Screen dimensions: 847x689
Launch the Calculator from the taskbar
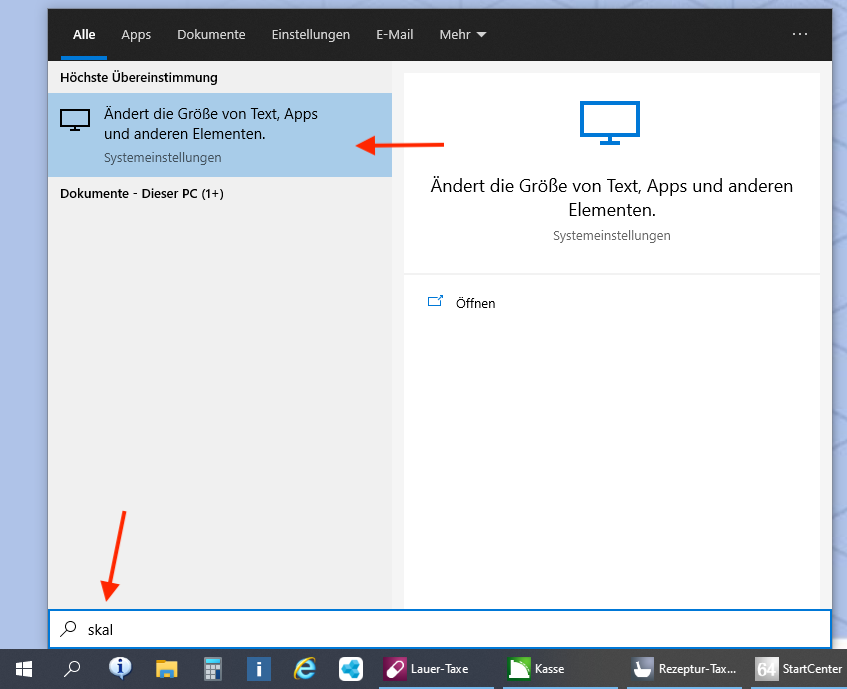coord(212,669)
